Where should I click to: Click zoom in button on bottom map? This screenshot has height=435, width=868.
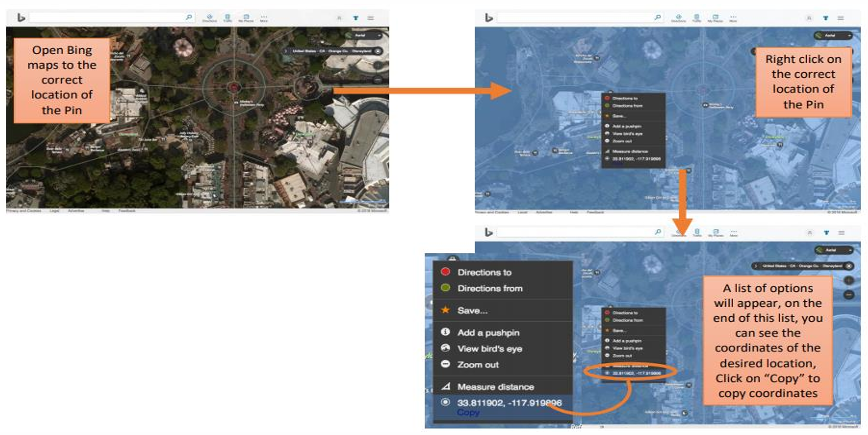tap(849, 280)
